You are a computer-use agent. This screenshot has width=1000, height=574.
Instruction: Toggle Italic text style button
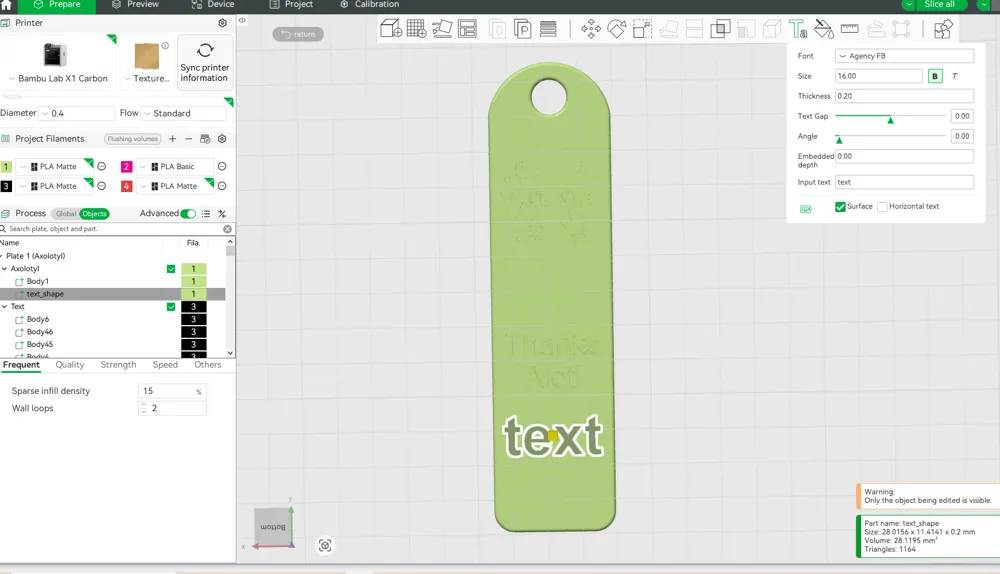[x=955, y=76]
